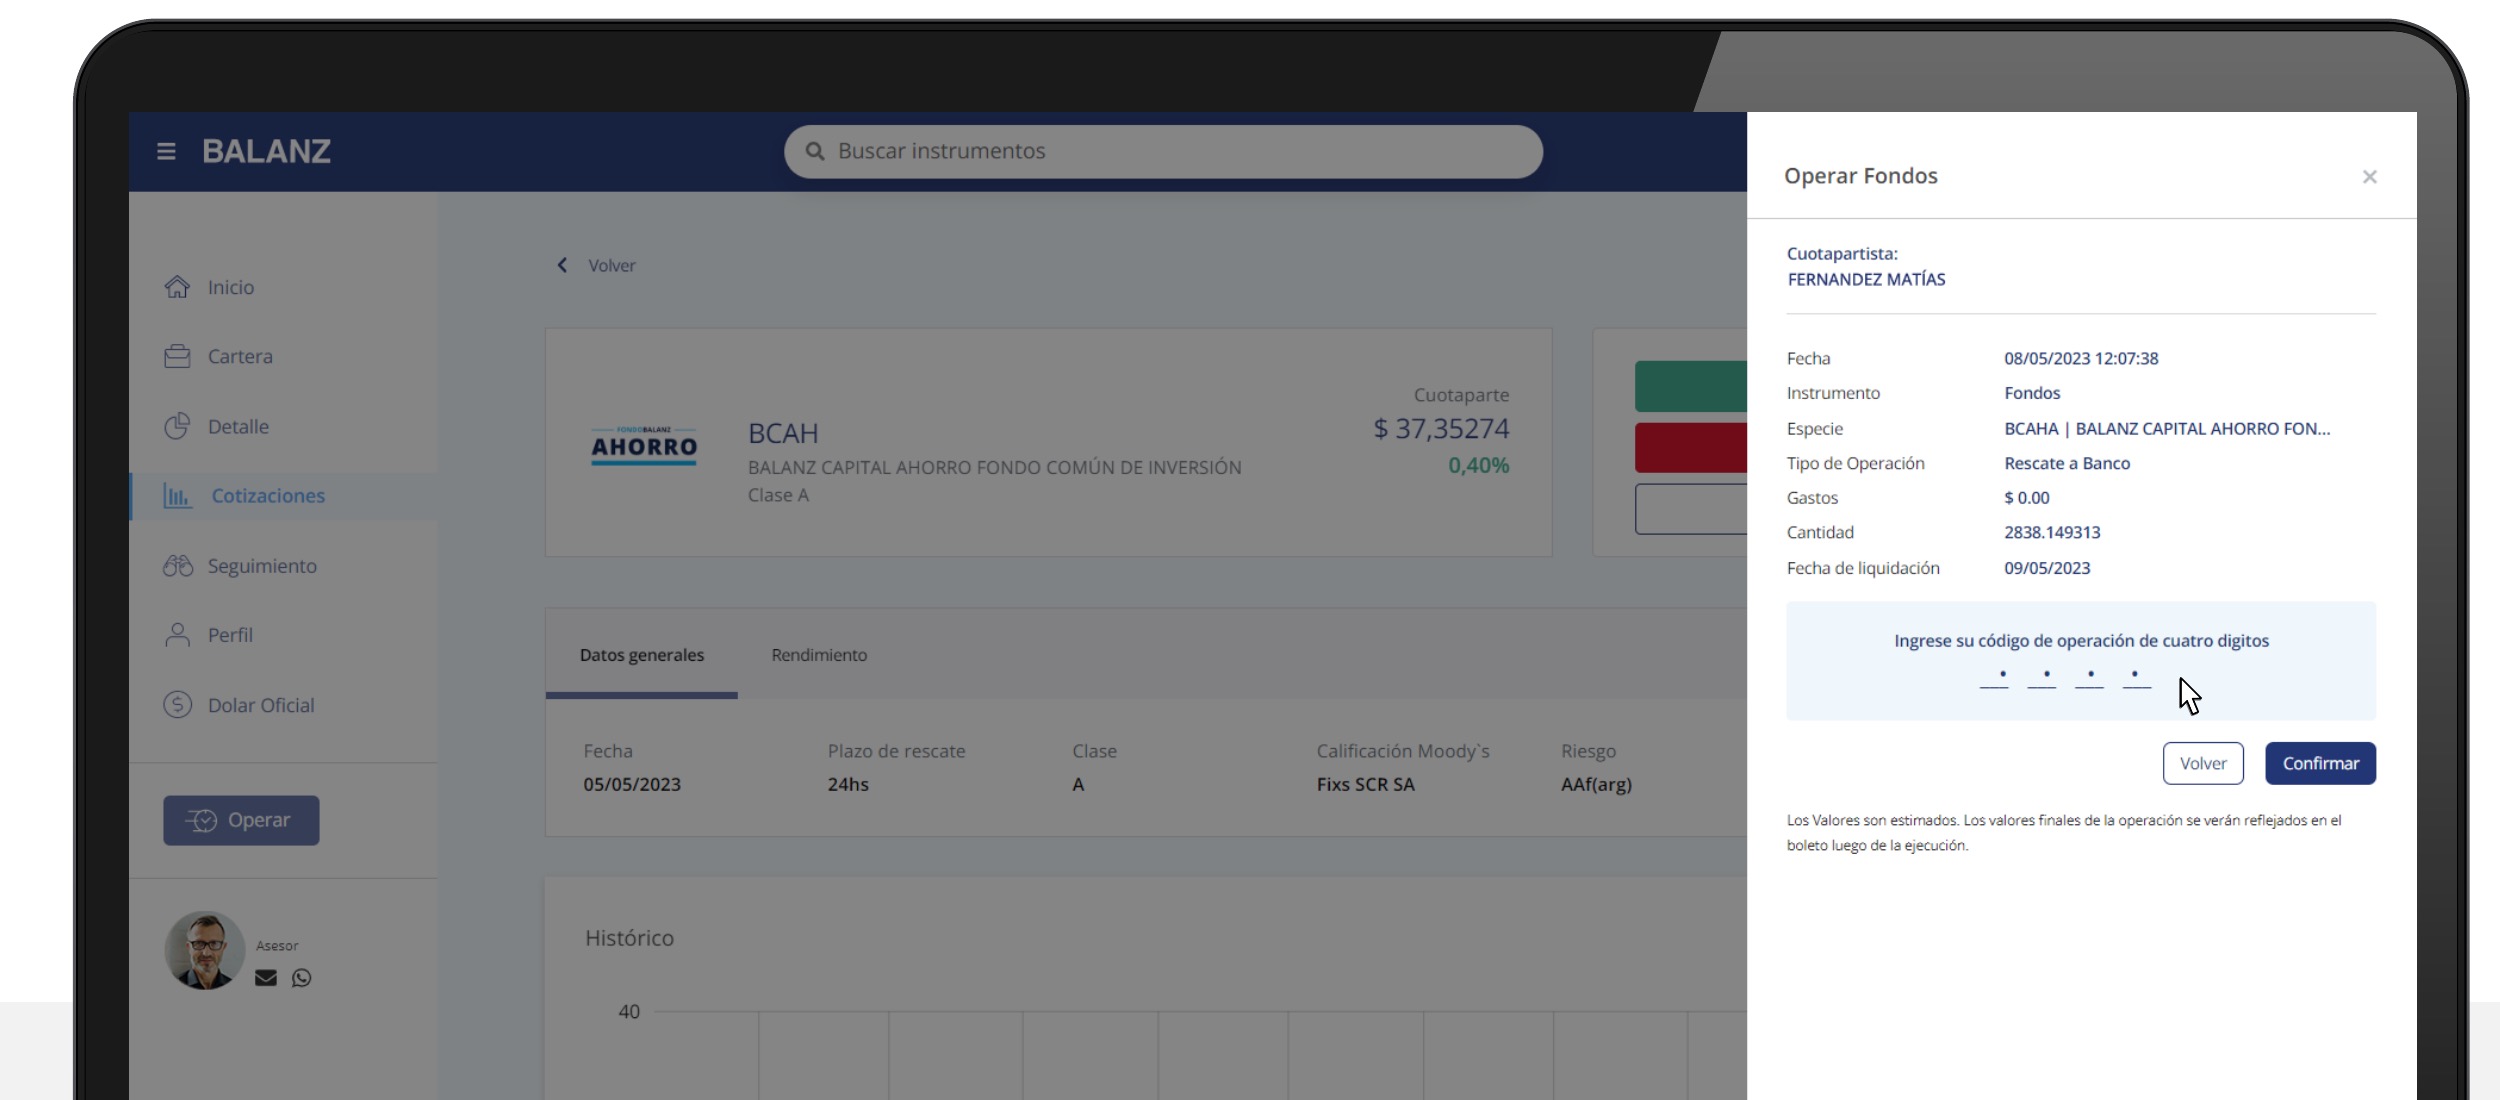
Task: Click the Volver button in the panel
Action: pos(2203,763)
